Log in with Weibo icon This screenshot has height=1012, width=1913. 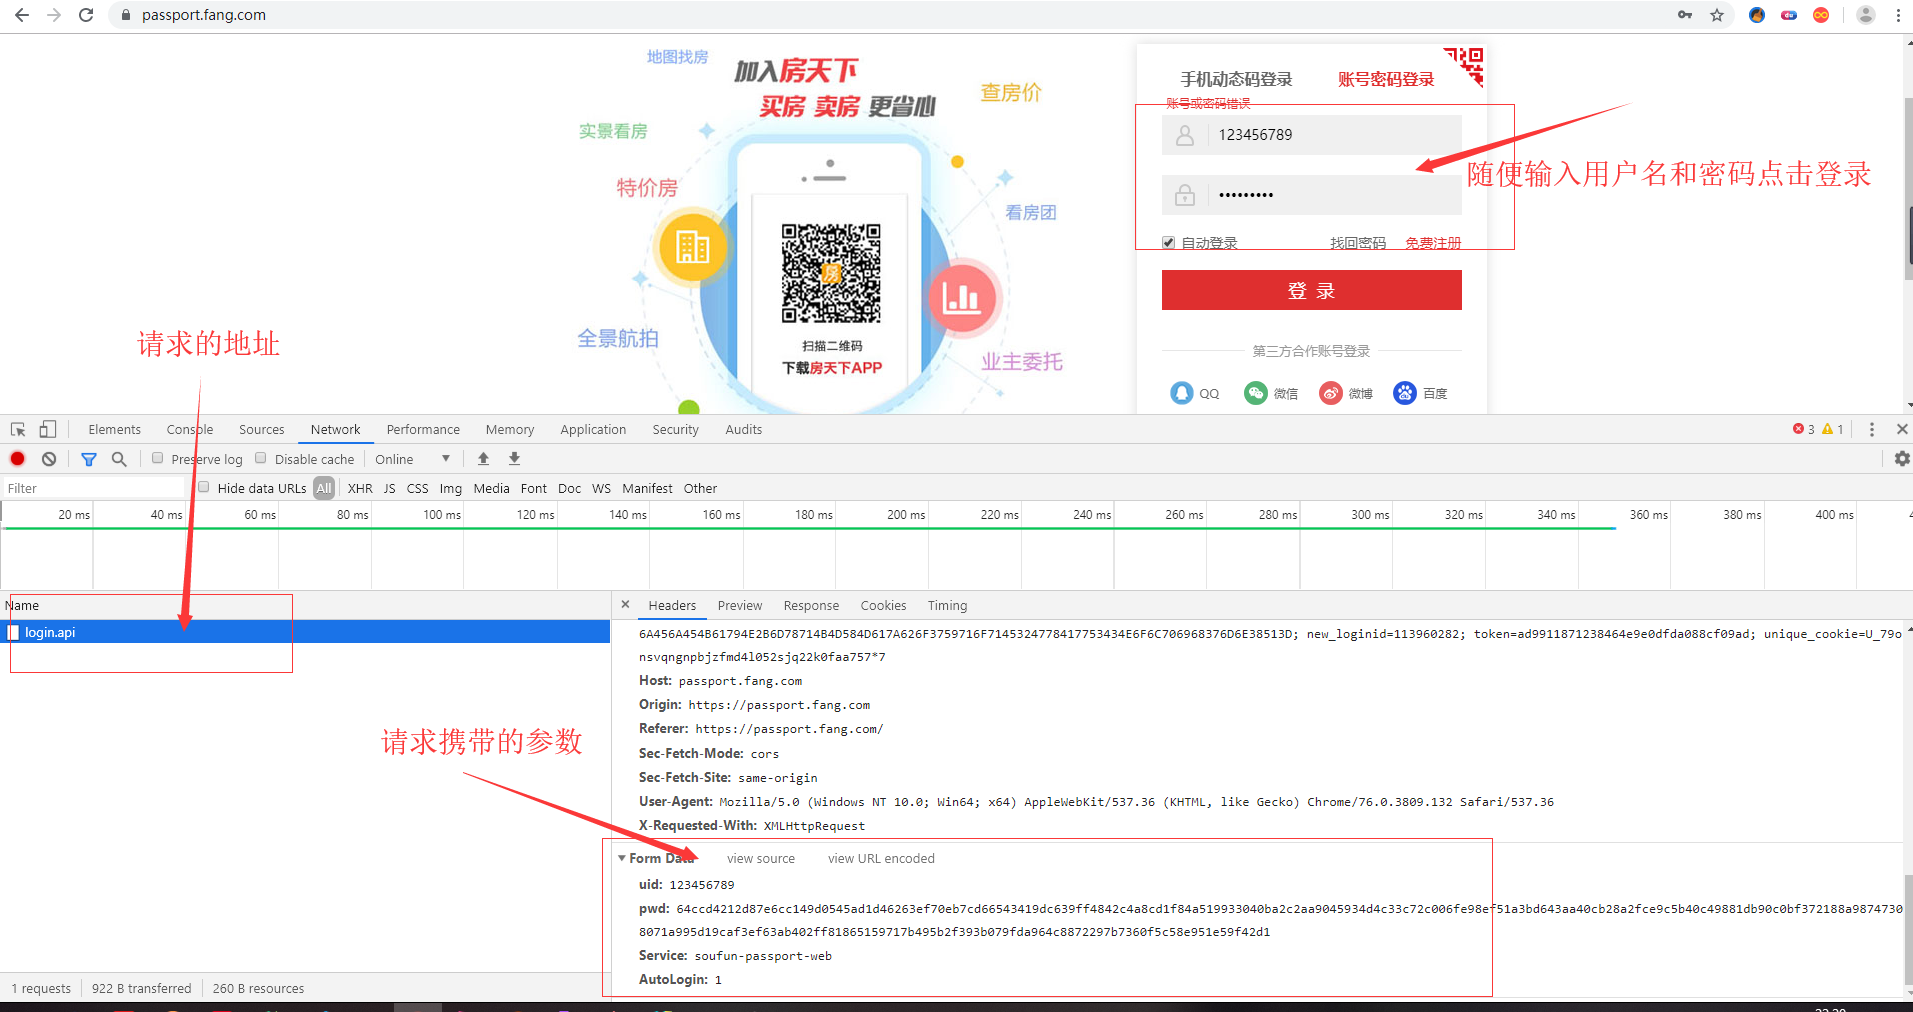tap(1331, 393)
